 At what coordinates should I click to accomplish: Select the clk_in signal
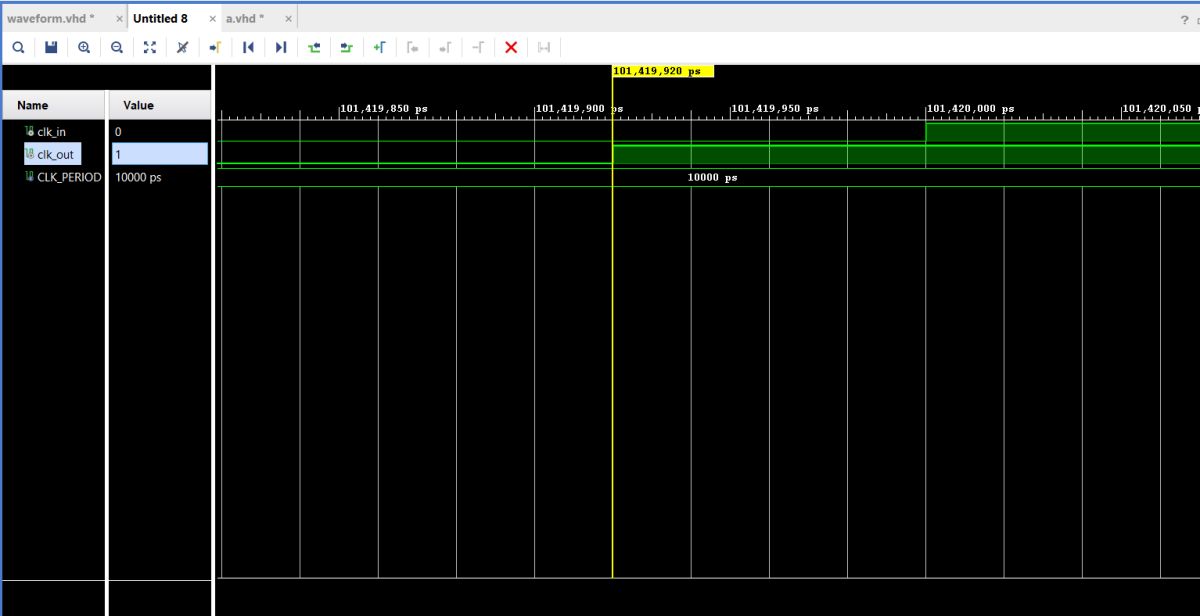pos(53,131)
